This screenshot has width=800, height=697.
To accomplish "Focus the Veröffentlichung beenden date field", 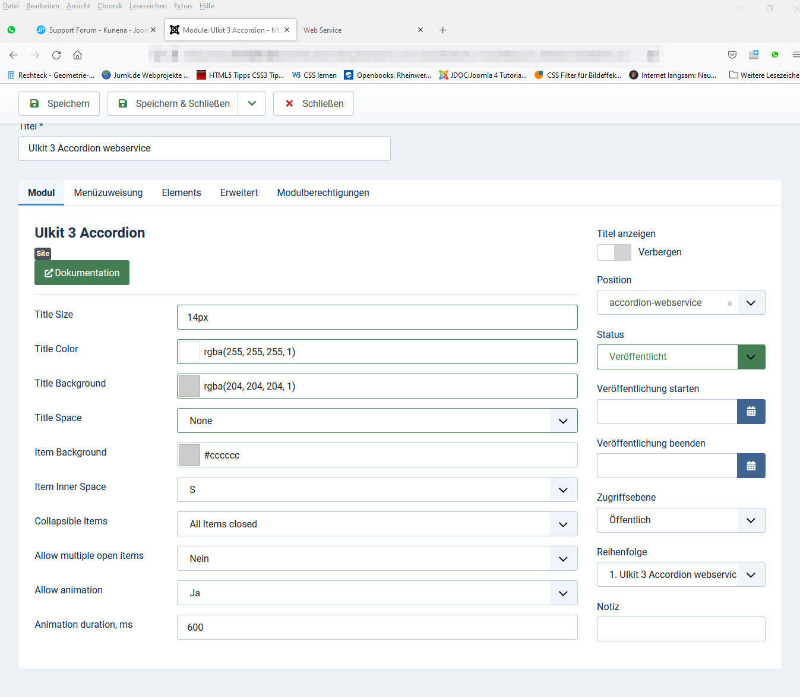I will pyautogui.click(x=667, y=465).
